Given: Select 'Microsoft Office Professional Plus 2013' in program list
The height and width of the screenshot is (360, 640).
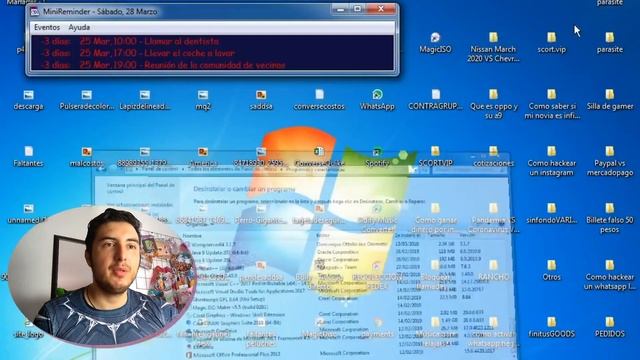Looking at the screenshot, I should pyautogui.click(x=237, y=354).
